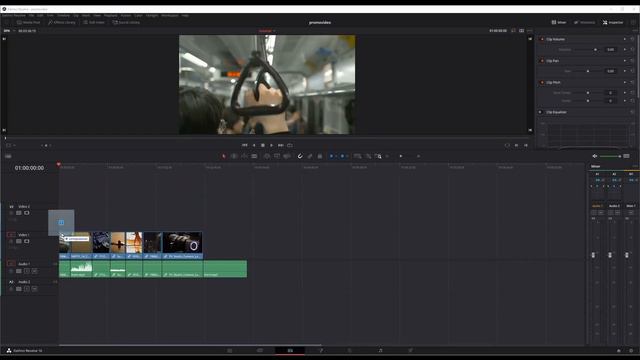The width and height of the screenshot is (640, 360).
Task: Click the timeline zoom minus button
Action: coord(387,156)
